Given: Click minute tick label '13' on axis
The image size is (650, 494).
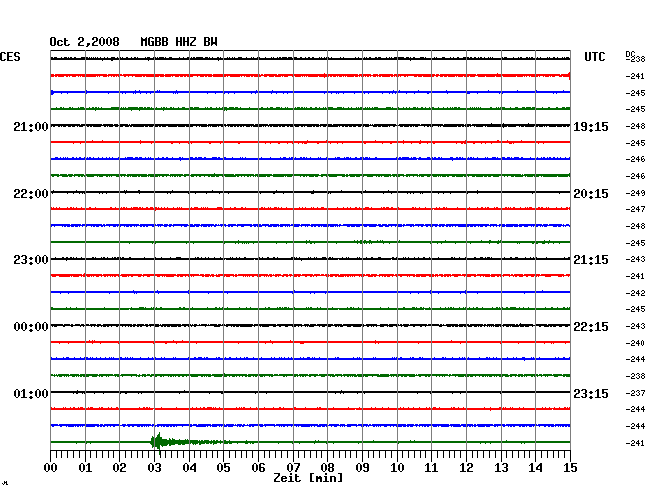Looking at the screenshot, I should [501, 468].
